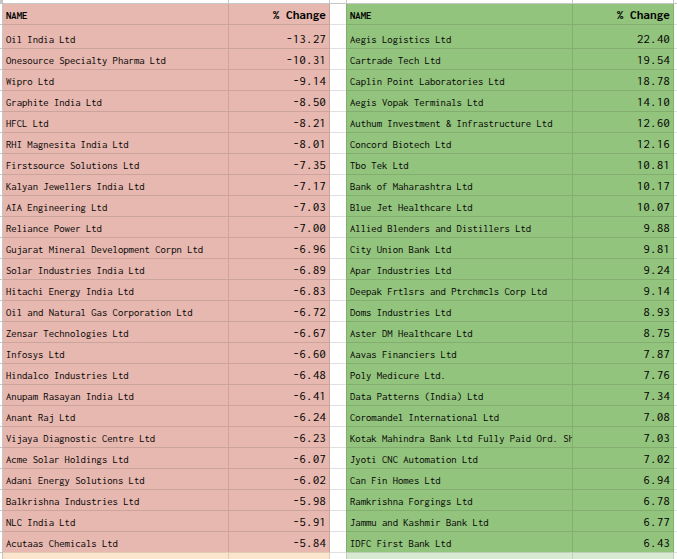
Task: Click Blue Jet Healthcare Ltd
Action: coord(459,208)
